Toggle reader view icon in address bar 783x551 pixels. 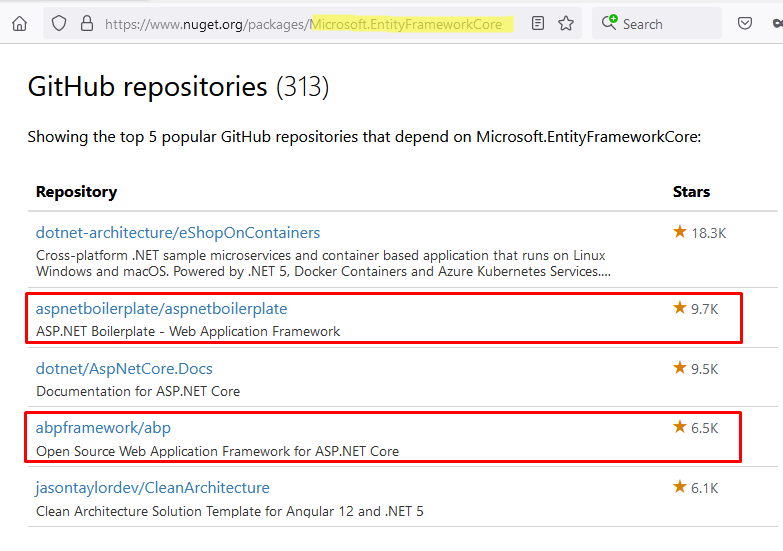pyautogui.click(x=538, y=23)
